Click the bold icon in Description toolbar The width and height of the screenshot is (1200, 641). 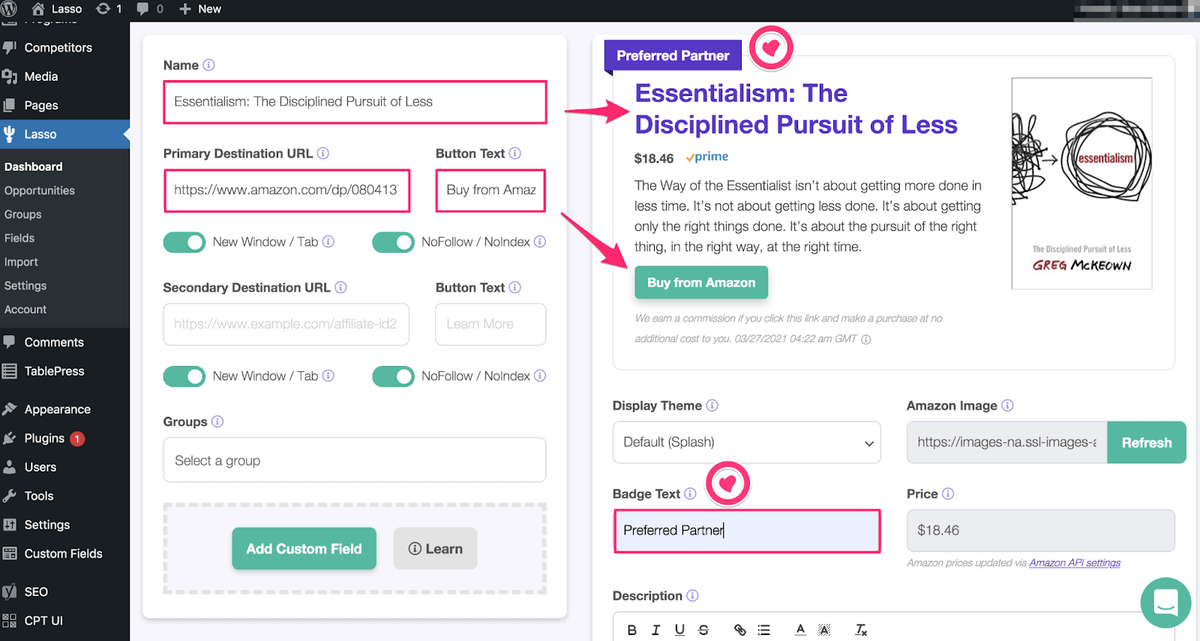point(632,630)
